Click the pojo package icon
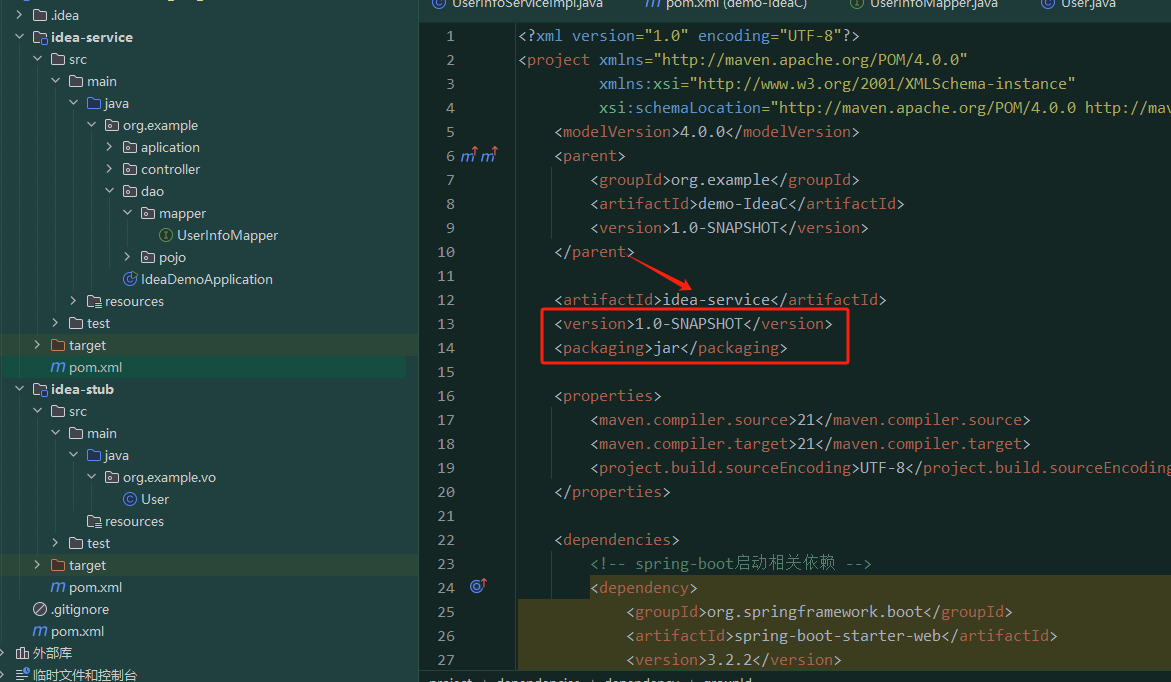 click(148, 257)
